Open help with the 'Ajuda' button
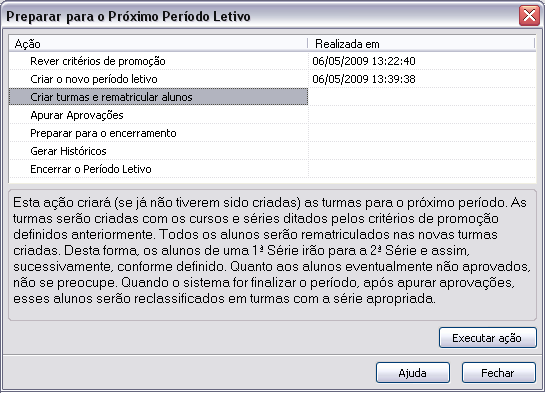 tap(413, 373)
